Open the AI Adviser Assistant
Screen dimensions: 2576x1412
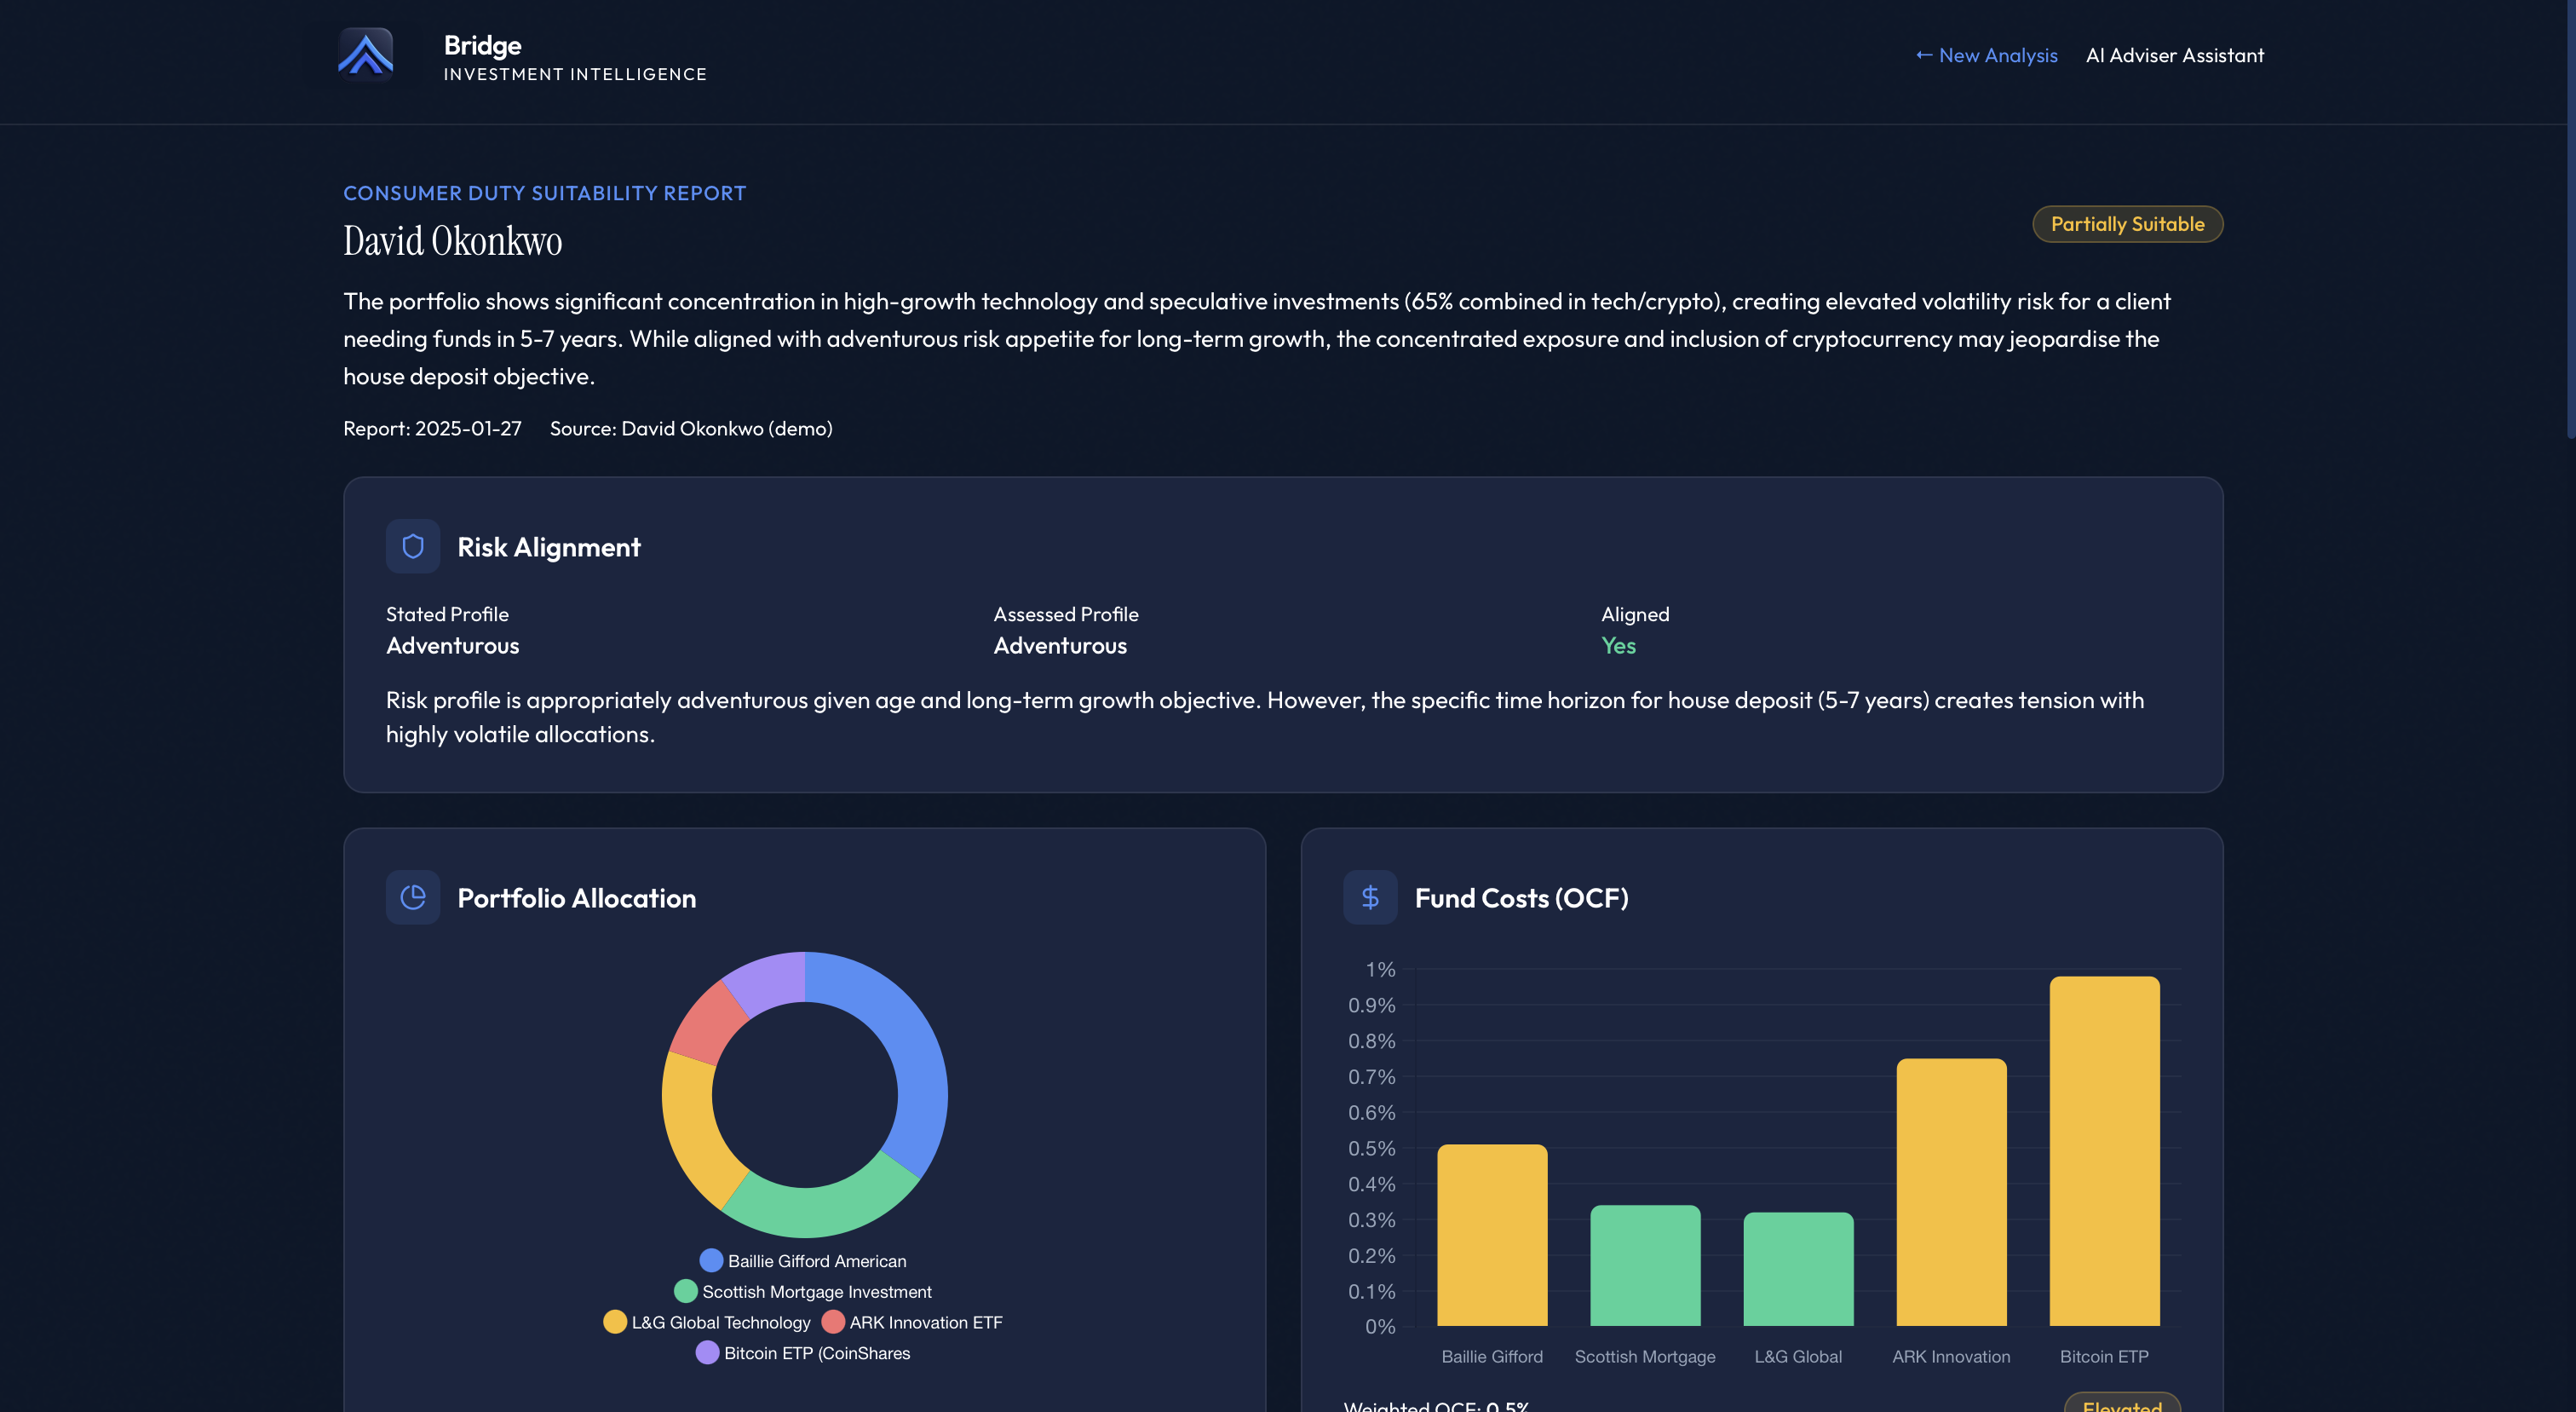[x=2174, y=56]
